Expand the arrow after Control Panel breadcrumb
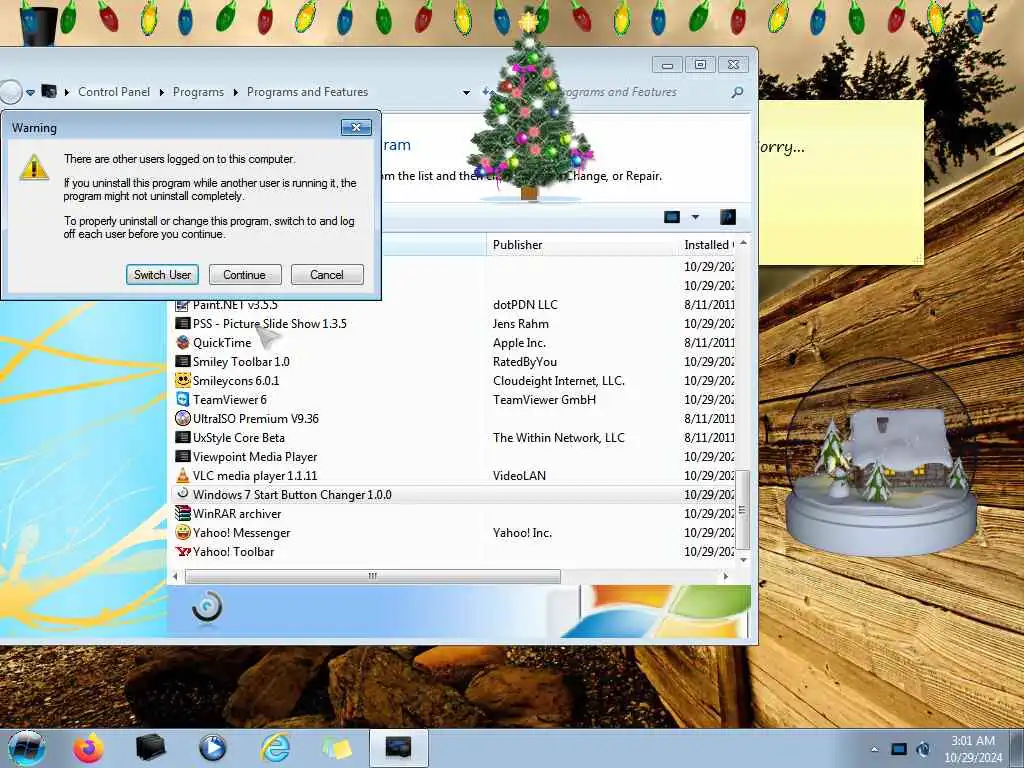 pyautogui.click(x=162, y=92)
